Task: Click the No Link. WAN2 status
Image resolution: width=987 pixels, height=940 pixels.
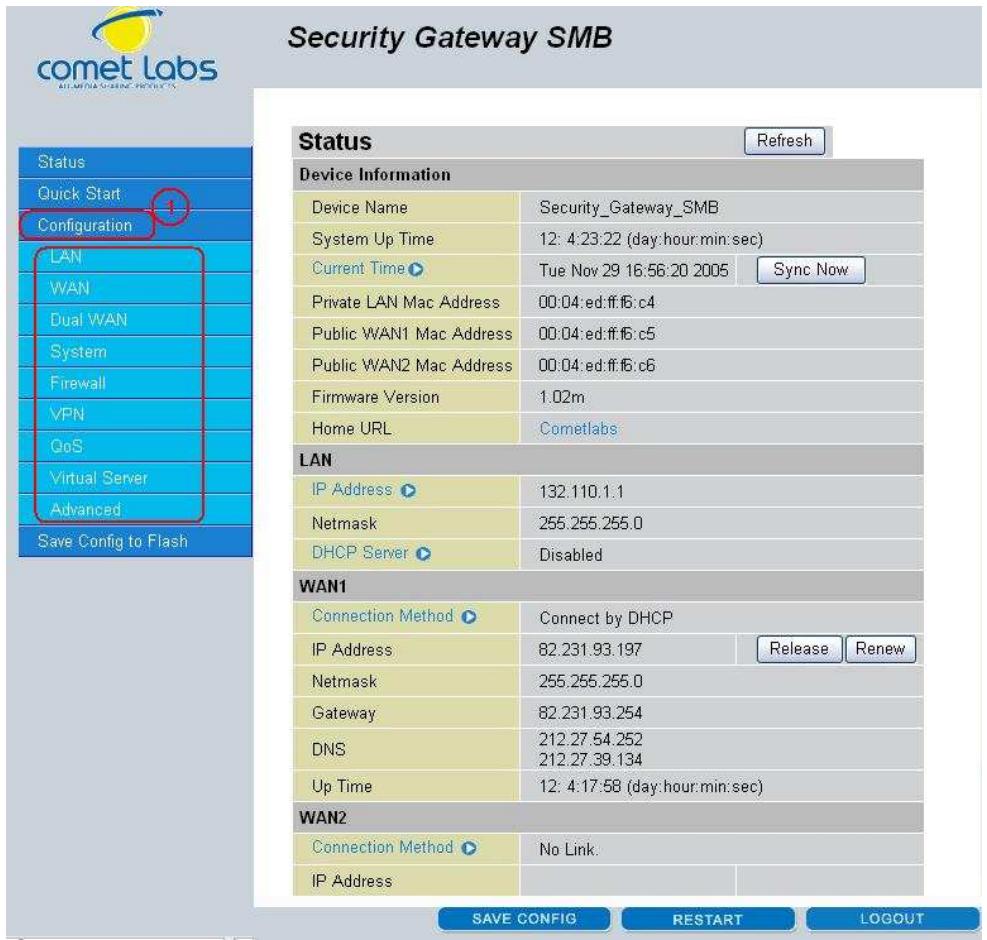Action: click(568, 849)
